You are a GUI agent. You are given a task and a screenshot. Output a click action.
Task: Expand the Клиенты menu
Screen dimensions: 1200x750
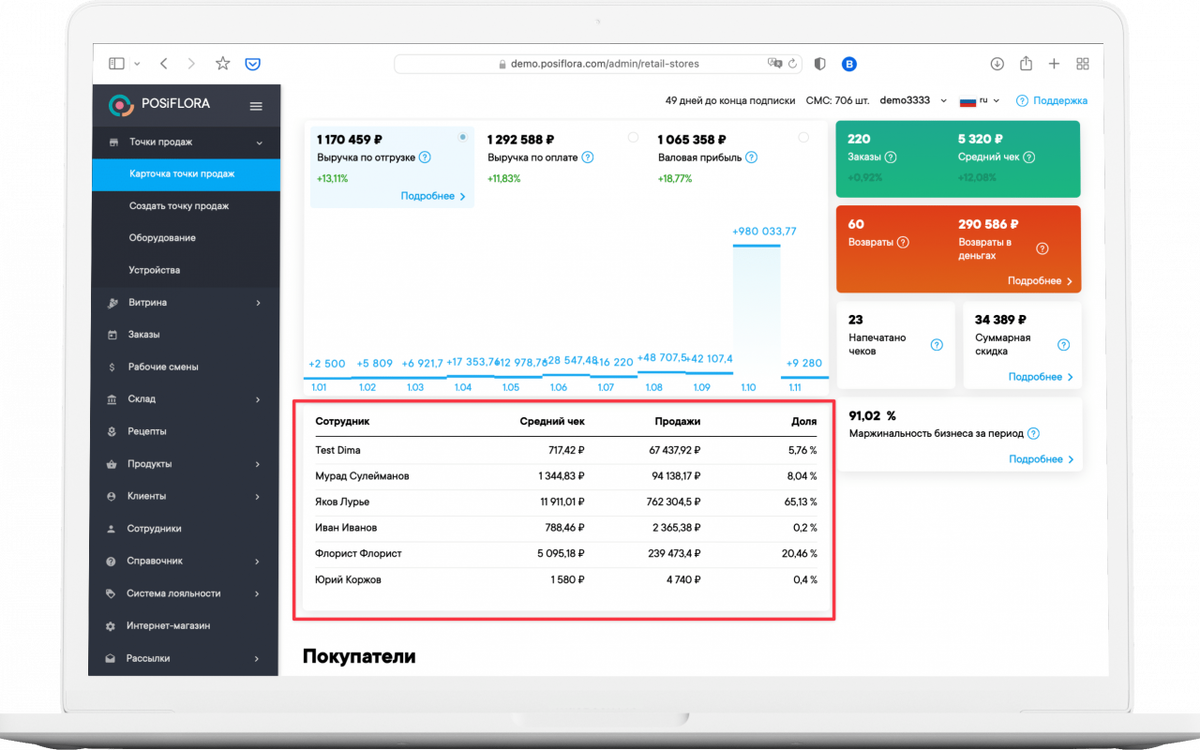258,496
